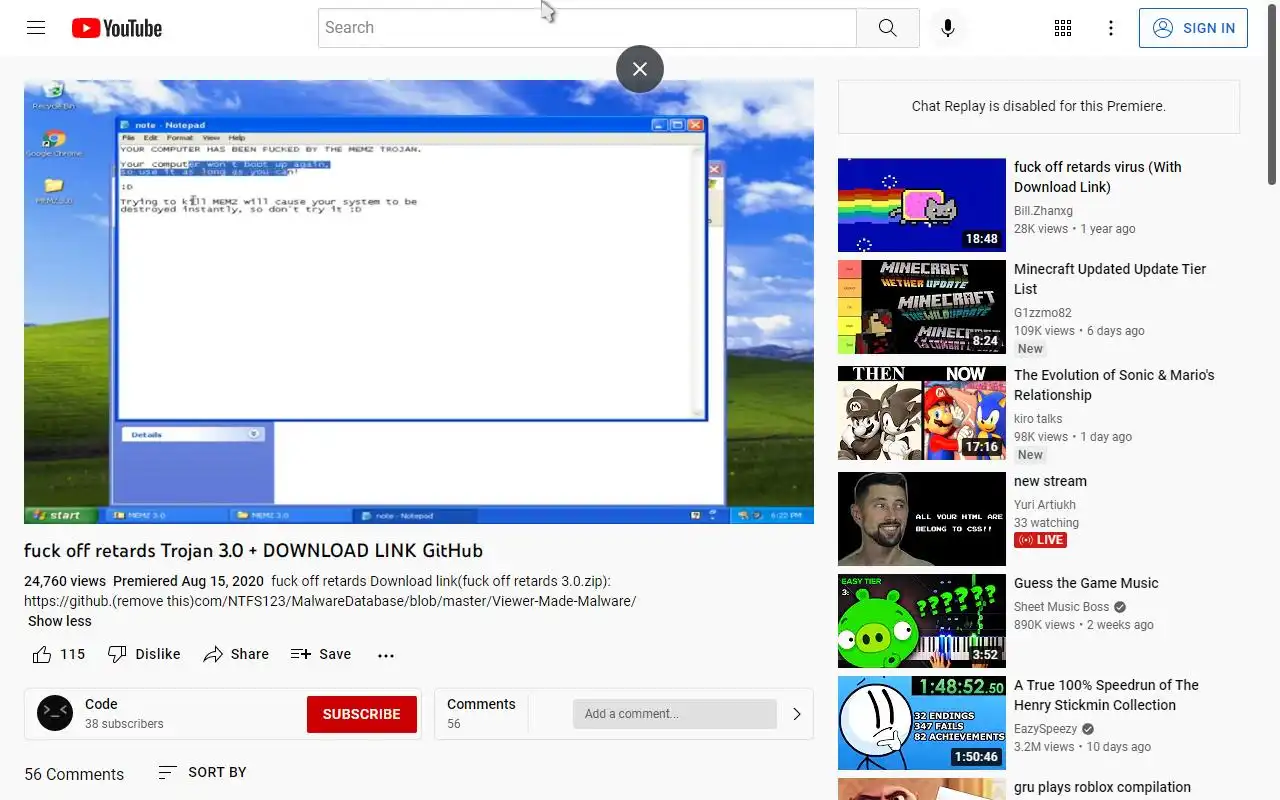This screenshot has width=1280, height=800.
Task: Open the Nyan Cat virus video thumbnail
Action: pos(922,205)
